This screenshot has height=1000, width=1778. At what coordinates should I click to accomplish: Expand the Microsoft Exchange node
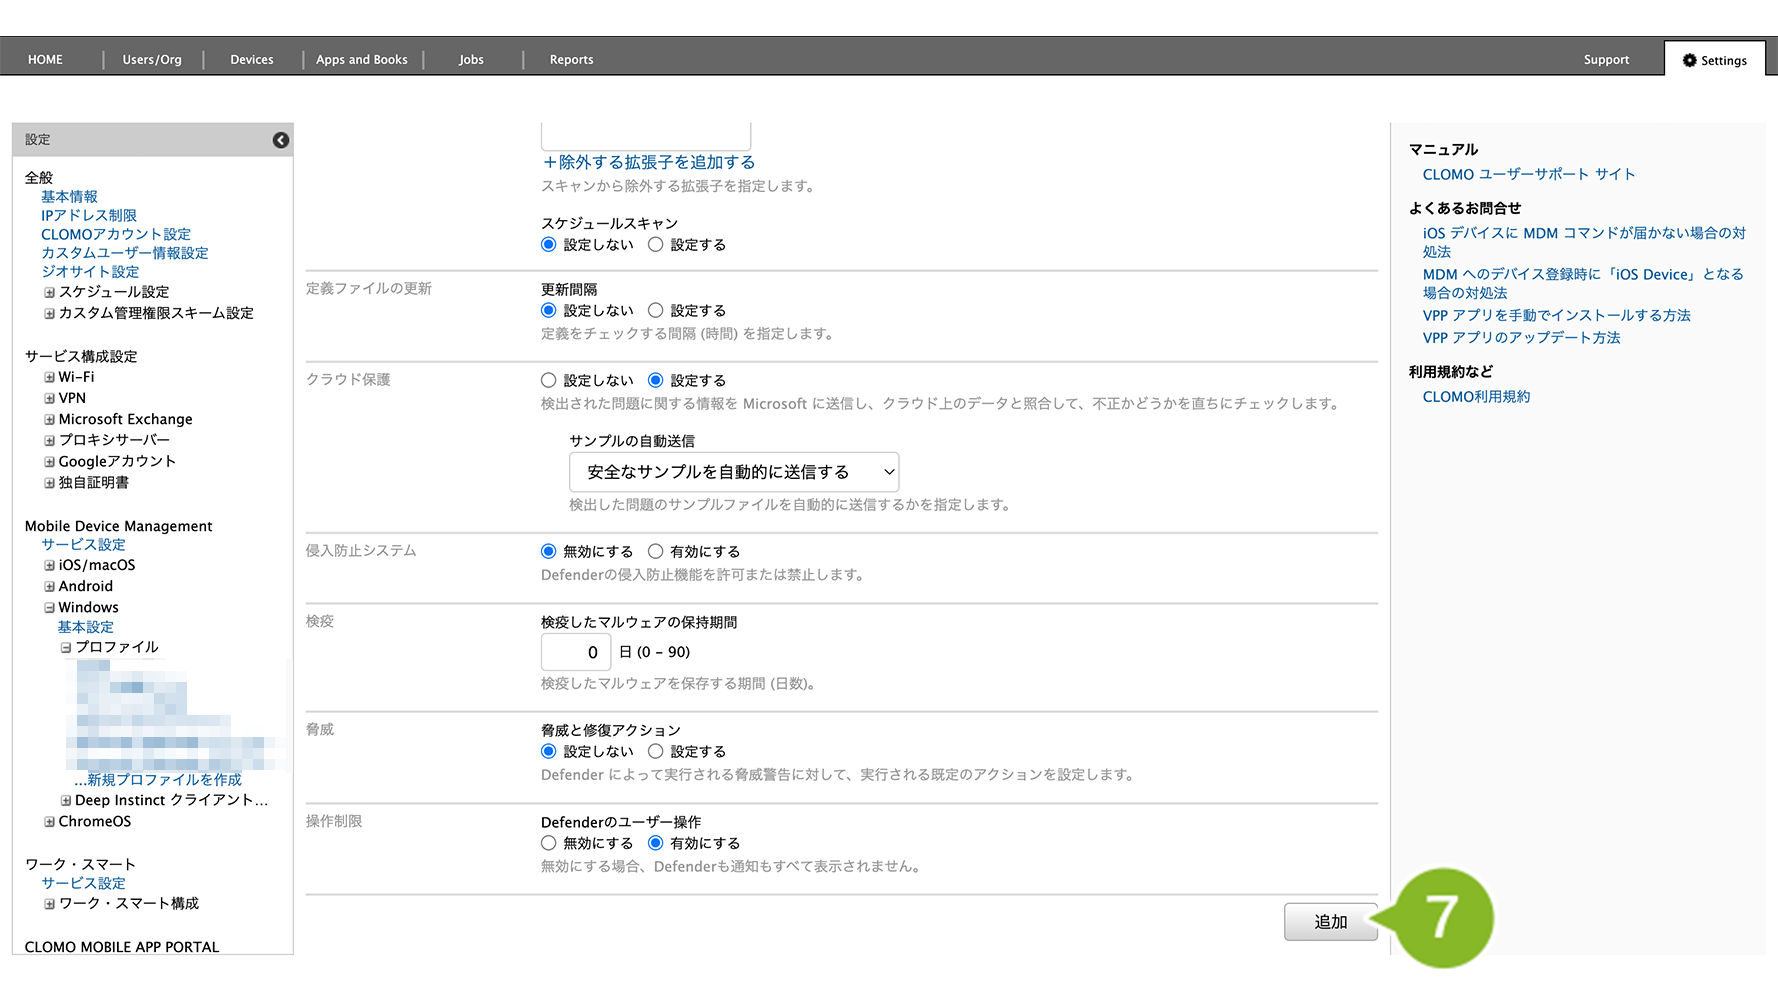pyautogui.click(x=49, y=420)
